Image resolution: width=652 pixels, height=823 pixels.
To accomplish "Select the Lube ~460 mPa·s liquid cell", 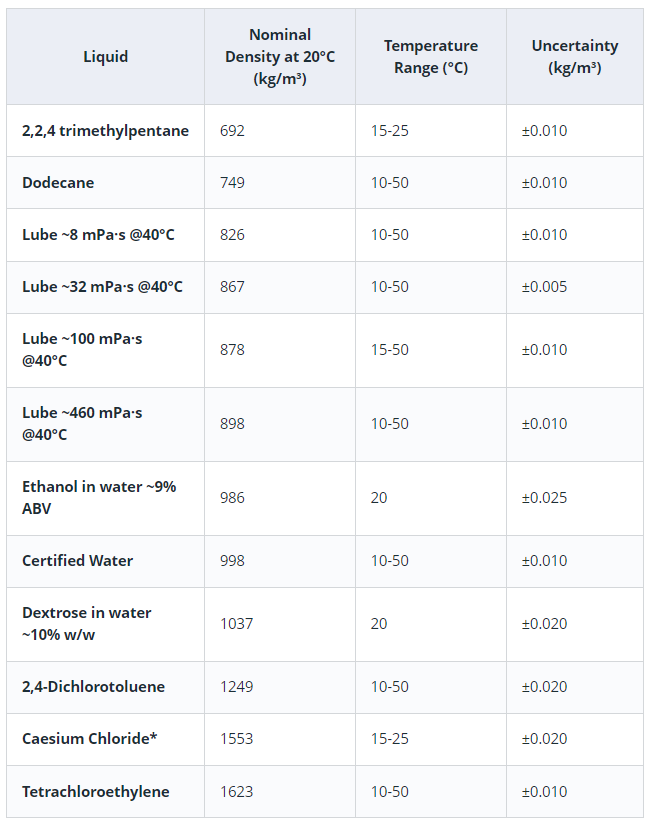I will point(82,423).
